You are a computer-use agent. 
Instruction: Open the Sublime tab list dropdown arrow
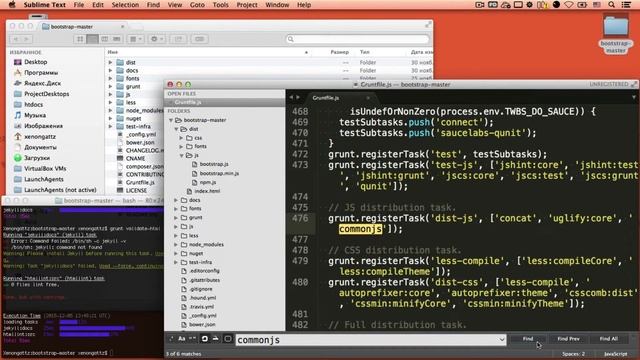[x=634, y=98]
